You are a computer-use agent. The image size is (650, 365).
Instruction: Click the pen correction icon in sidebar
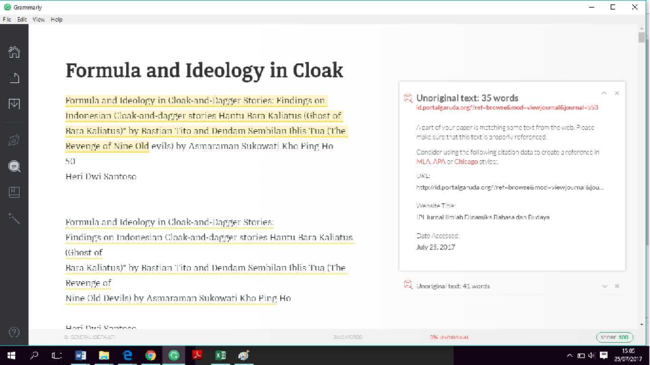pos(14,140)
